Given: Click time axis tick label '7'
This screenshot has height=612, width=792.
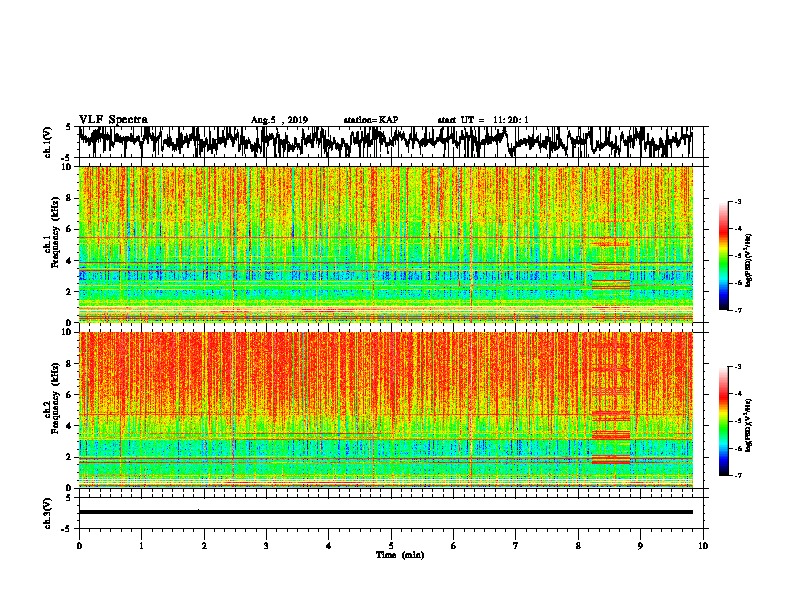Looking at the screenshot, I should click(x=516, y=546).
